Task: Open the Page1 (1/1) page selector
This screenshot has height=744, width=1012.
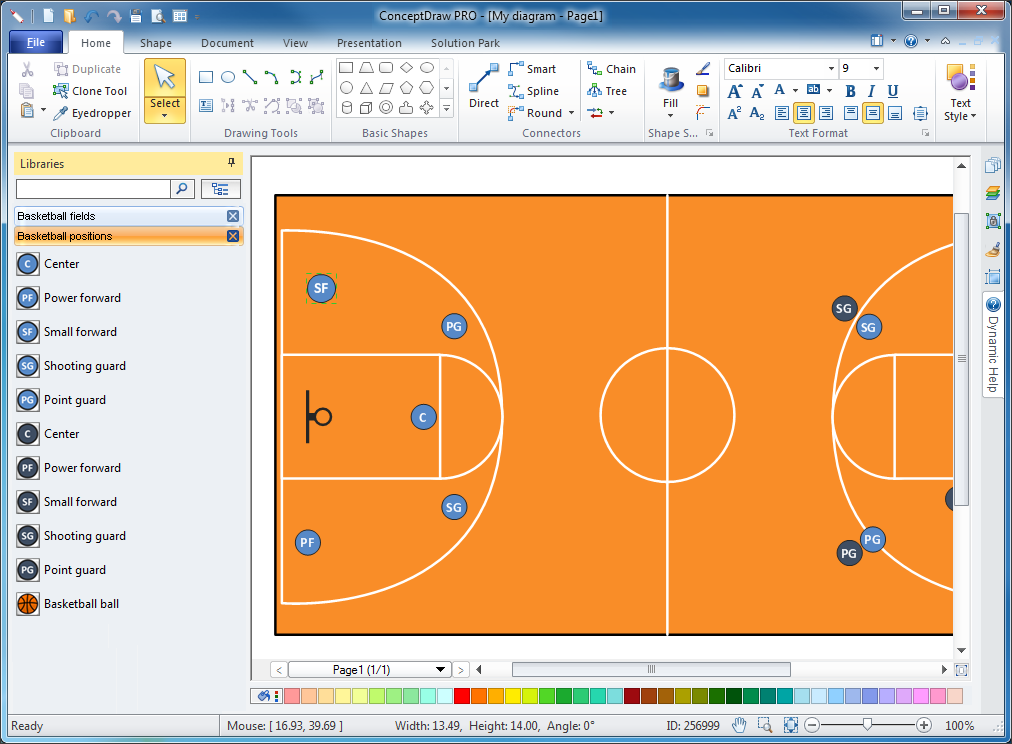Action: [369, 669]
